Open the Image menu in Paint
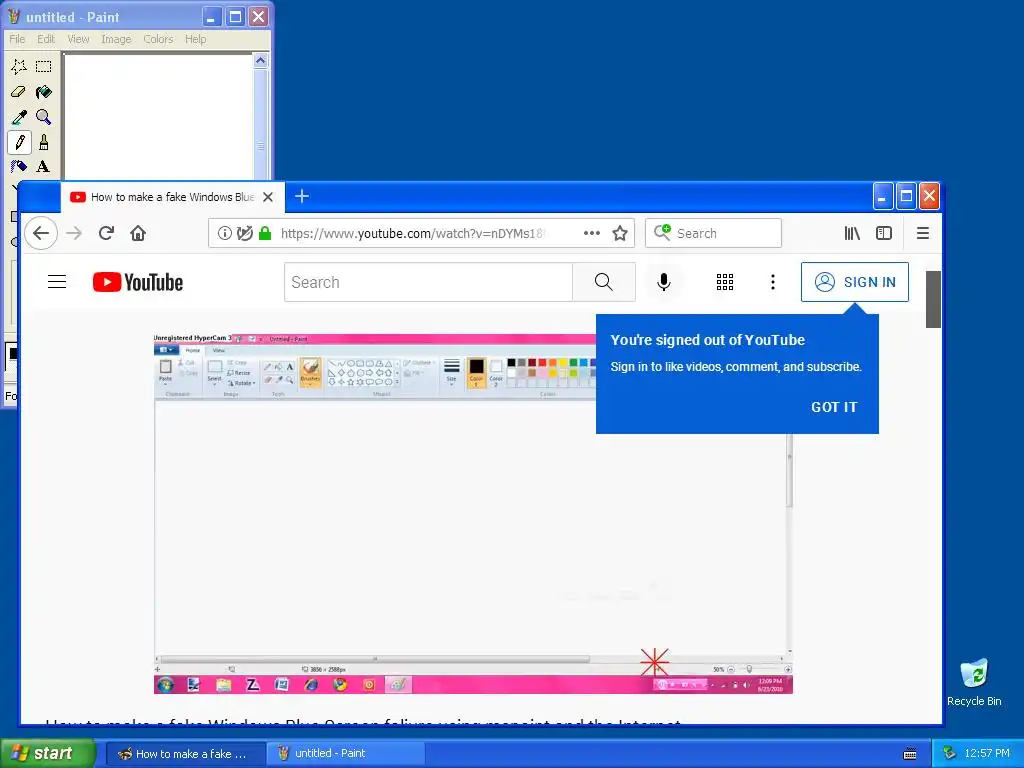1024x768 pixels. (116, 39)
